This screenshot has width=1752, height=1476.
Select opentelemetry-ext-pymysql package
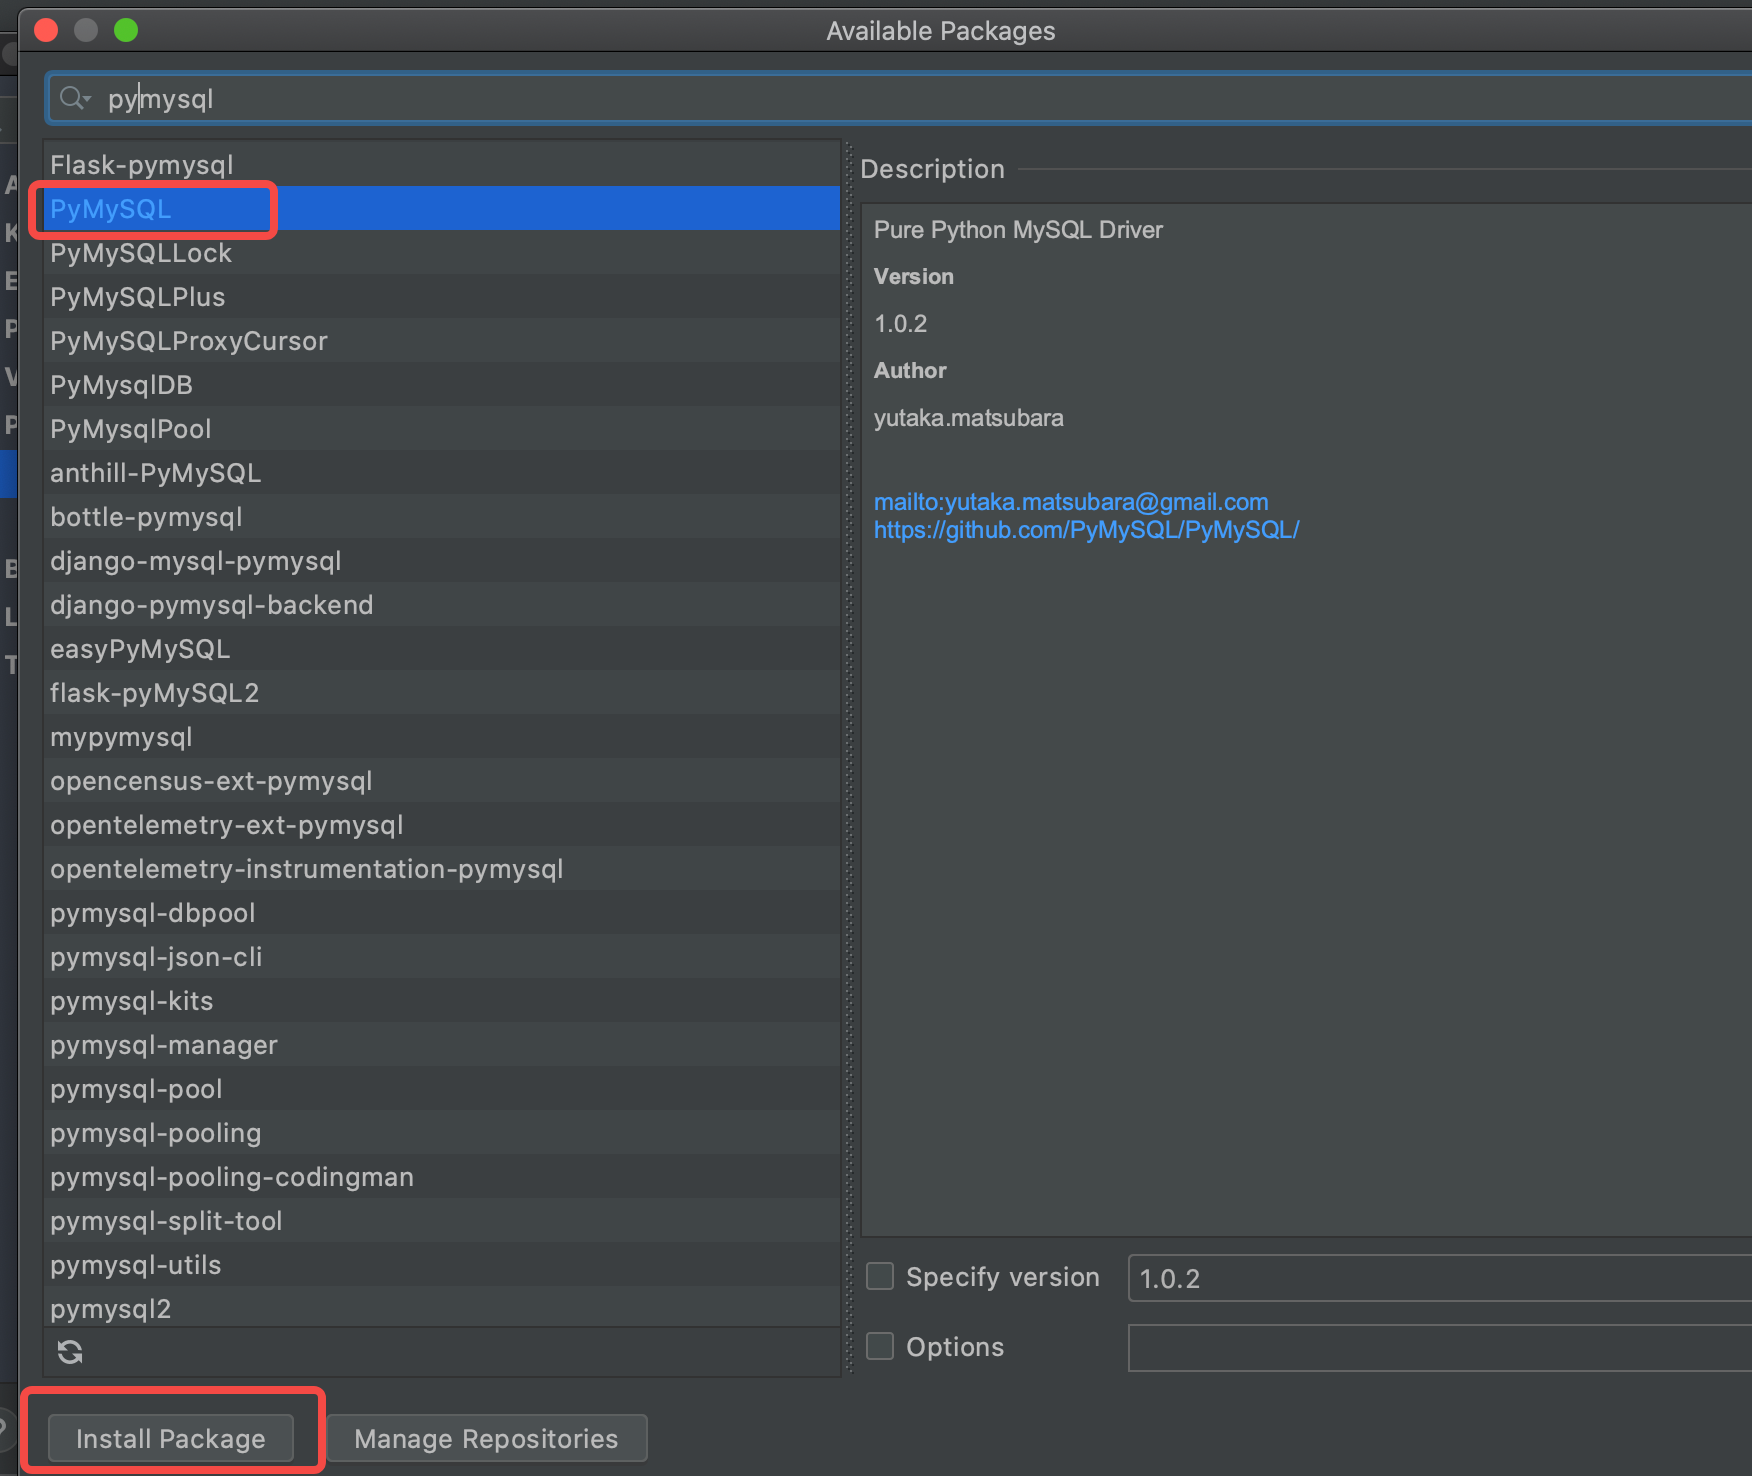pos(442,824)
